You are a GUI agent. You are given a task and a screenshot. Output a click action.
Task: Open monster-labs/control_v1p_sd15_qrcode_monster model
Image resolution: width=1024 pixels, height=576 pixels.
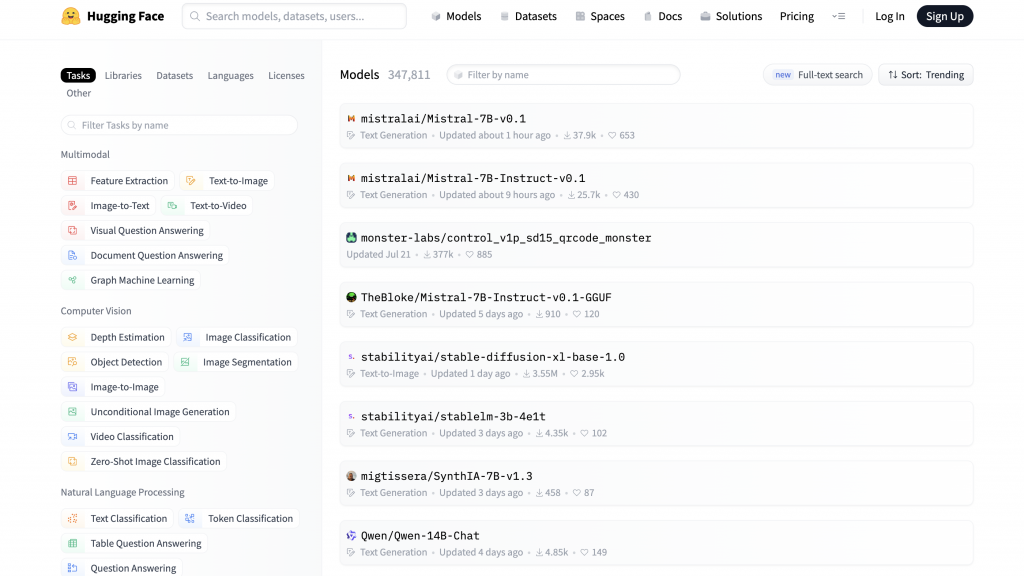(x=656, y=245)
